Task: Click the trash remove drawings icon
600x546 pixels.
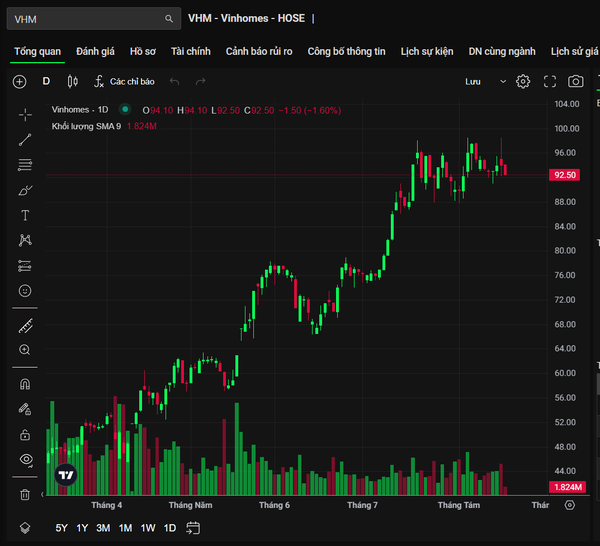Action: coord(25,494)
